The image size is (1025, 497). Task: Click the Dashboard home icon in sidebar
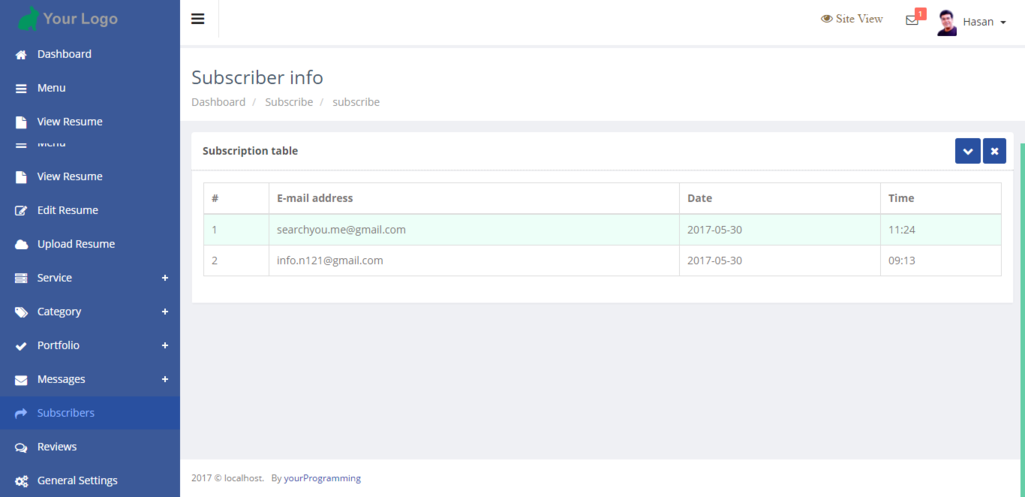[x=21, y=55]
